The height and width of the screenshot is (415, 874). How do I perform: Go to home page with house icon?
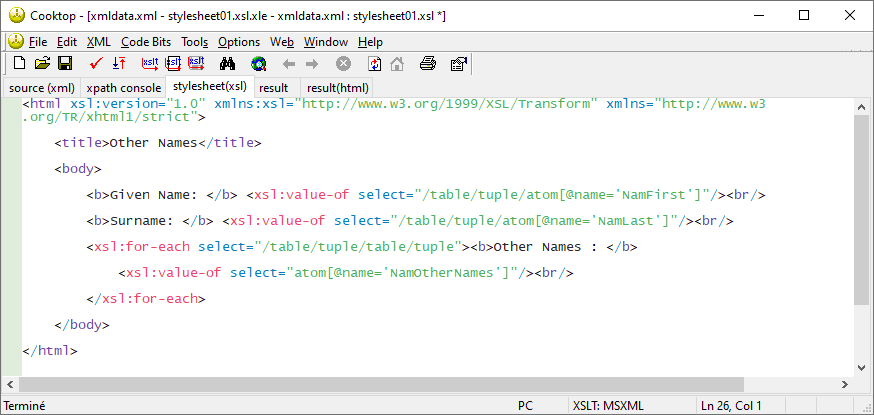point(397,64)
